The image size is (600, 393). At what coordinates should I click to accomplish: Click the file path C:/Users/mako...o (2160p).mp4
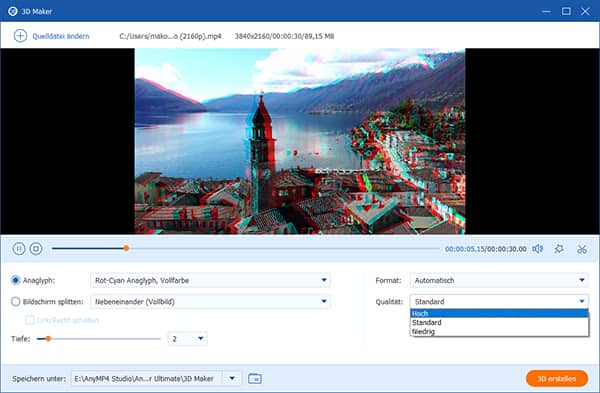coord(170,36)
